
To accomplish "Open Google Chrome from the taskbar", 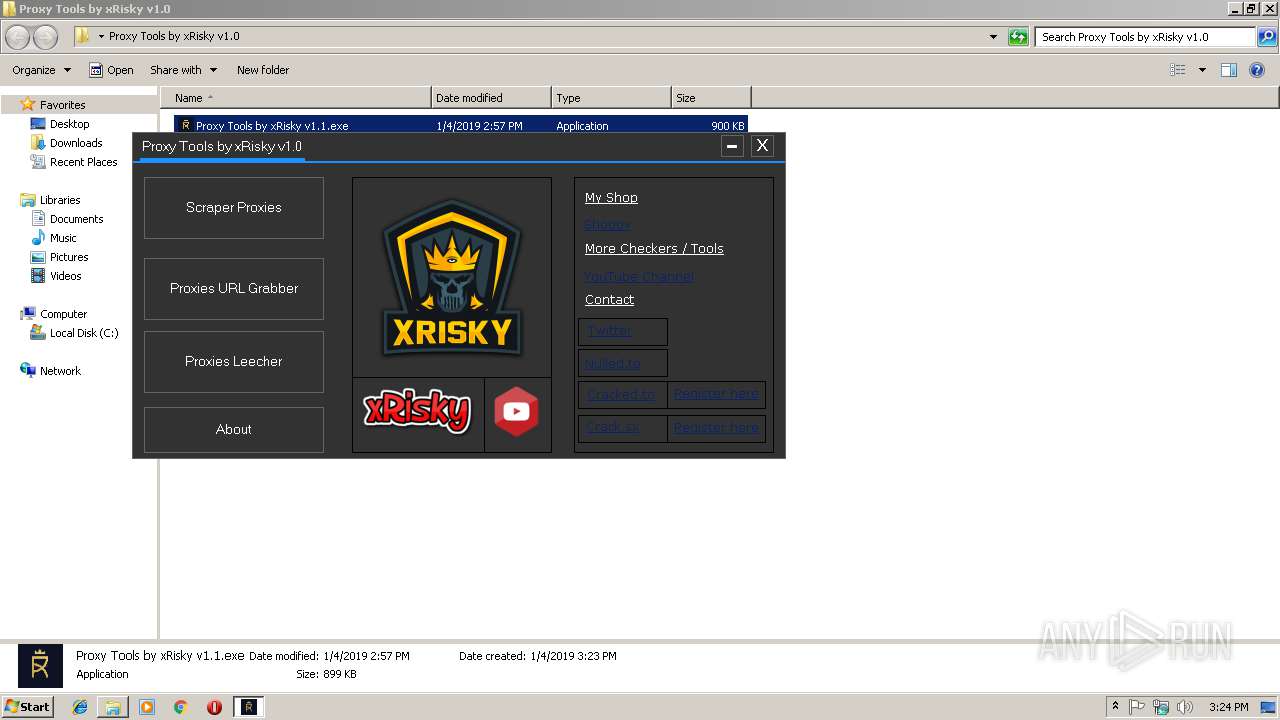I will click(x=181, y=707).
